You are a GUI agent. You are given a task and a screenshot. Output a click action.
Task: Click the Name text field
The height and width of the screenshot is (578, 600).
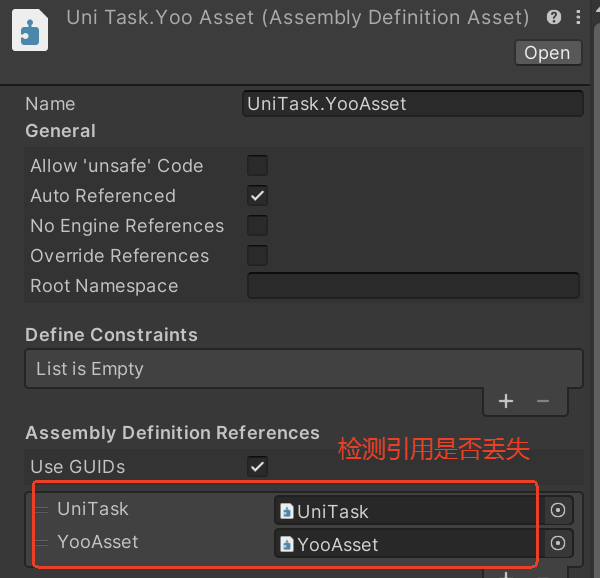pos(413,104)
